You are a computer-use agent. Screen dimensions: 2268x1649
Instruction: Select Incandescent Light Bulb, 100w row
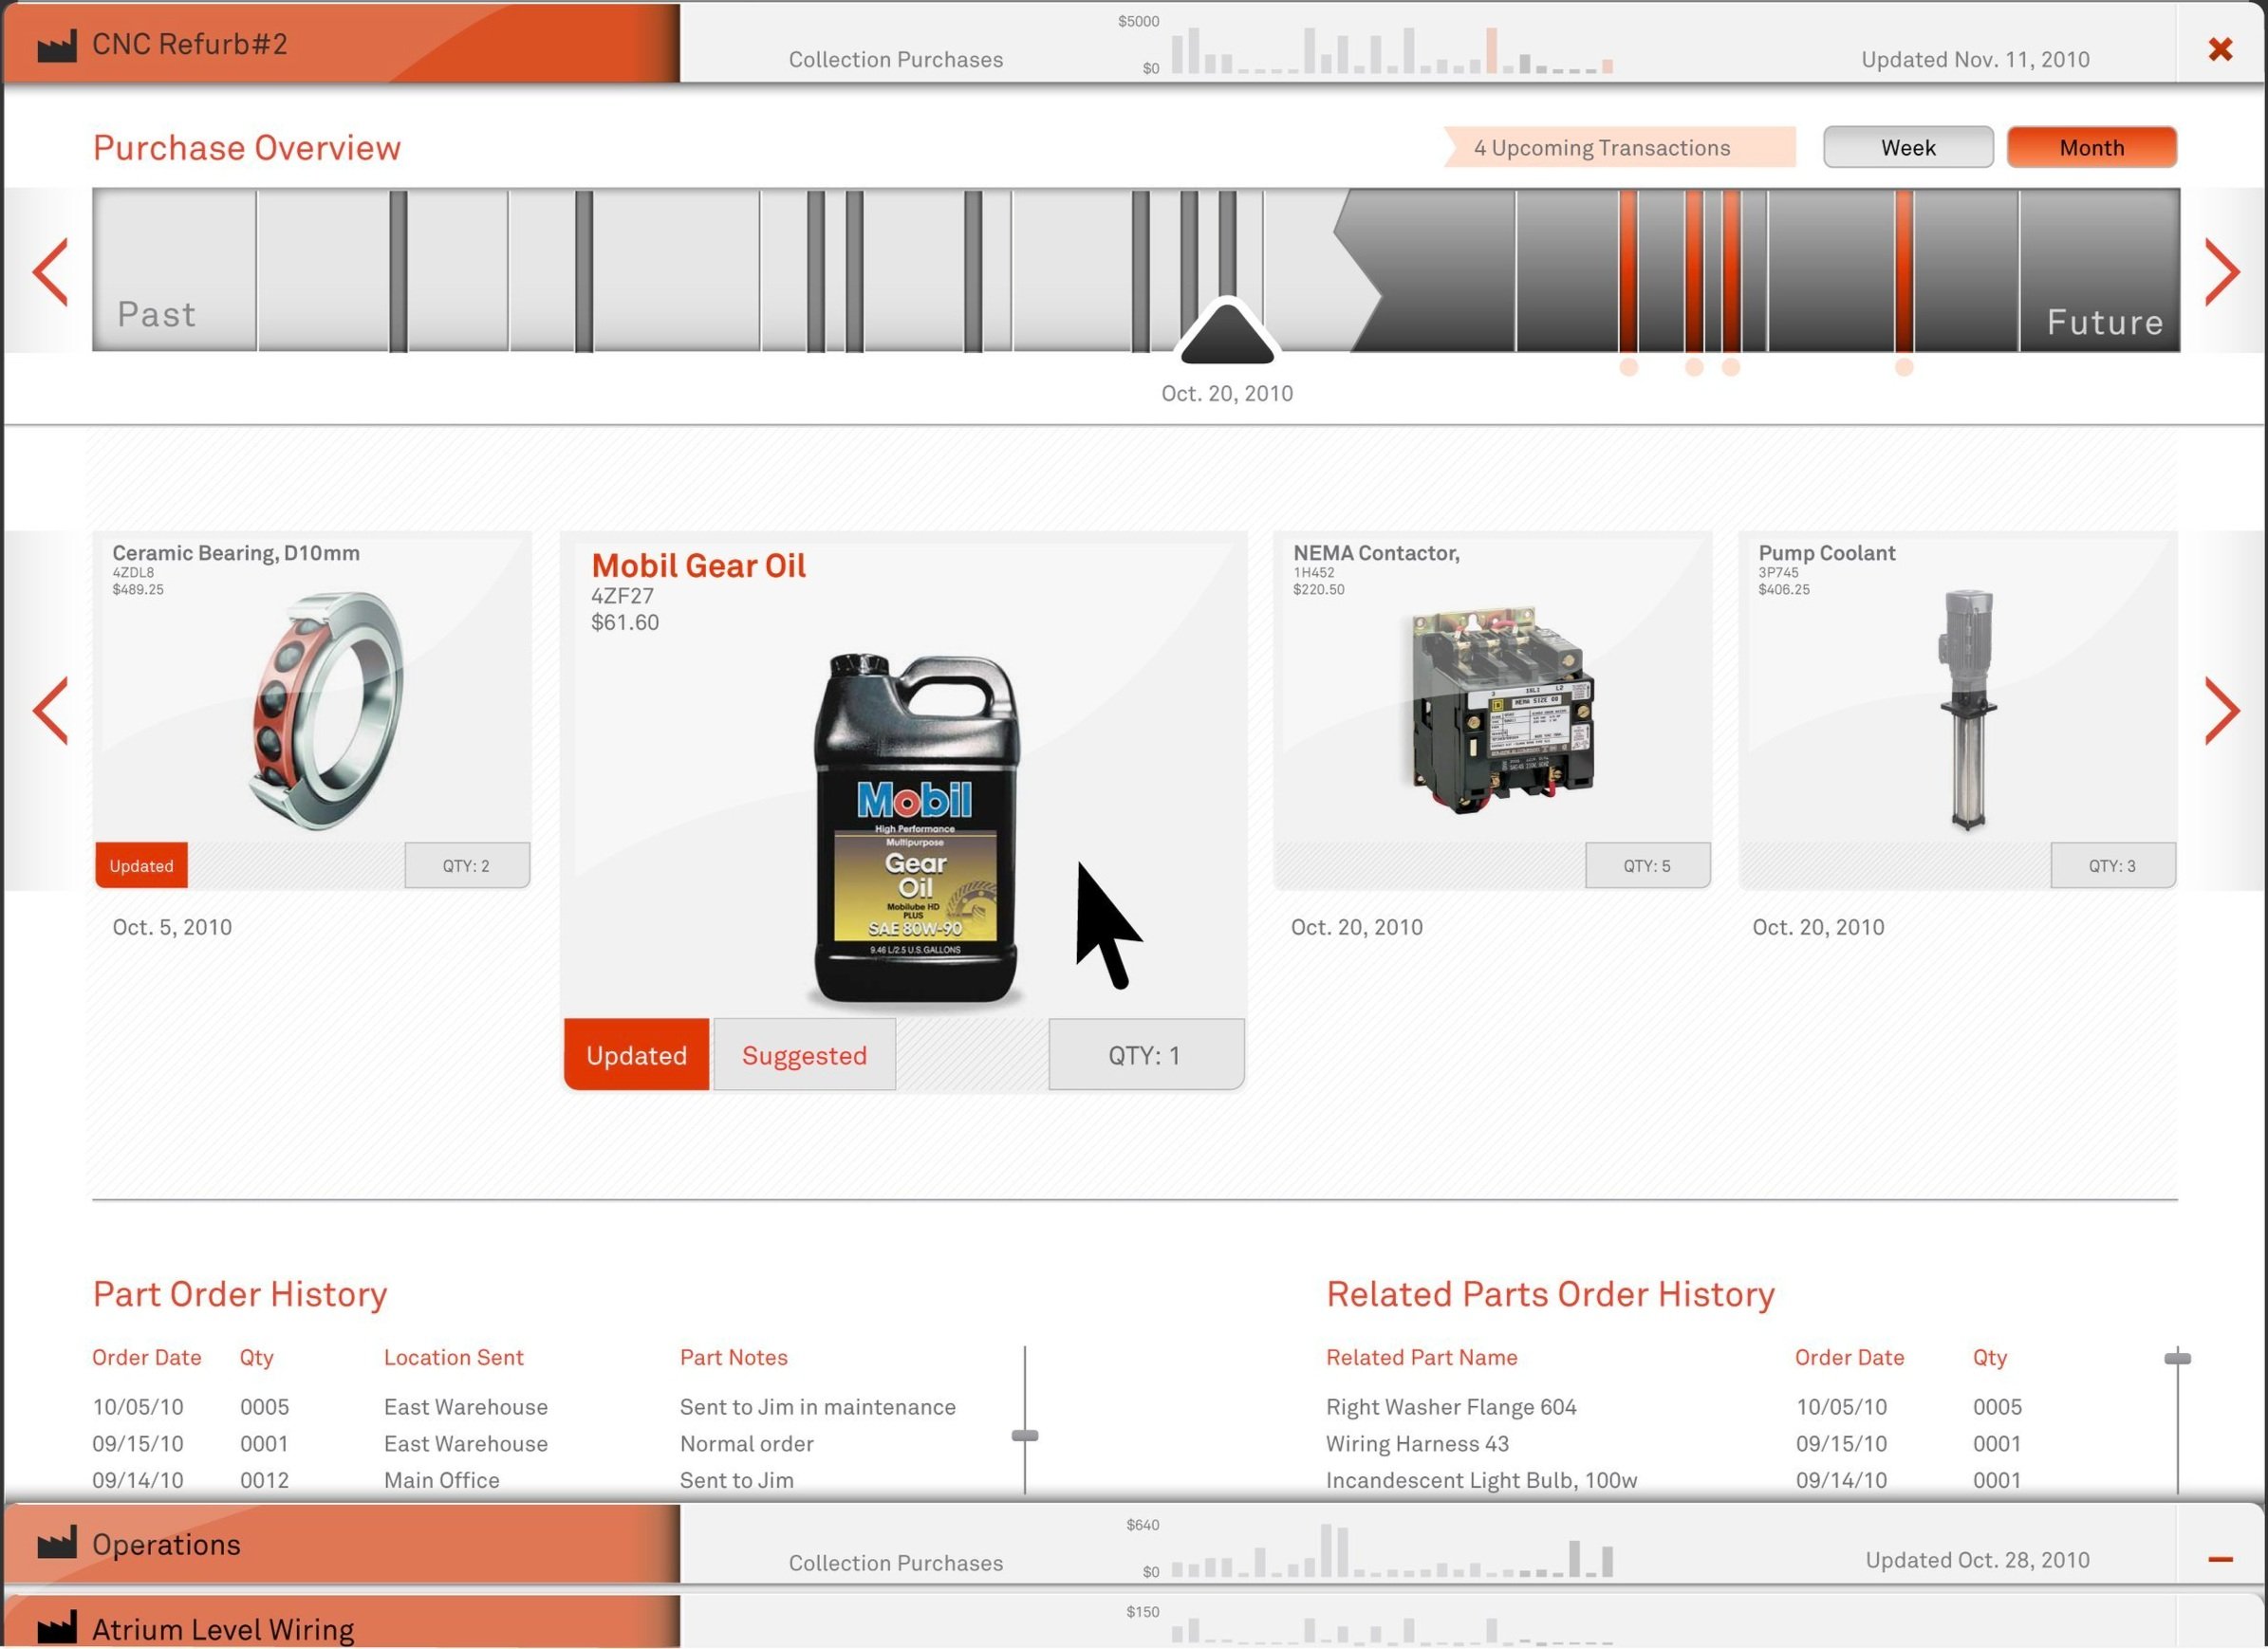[1674, 1480]
